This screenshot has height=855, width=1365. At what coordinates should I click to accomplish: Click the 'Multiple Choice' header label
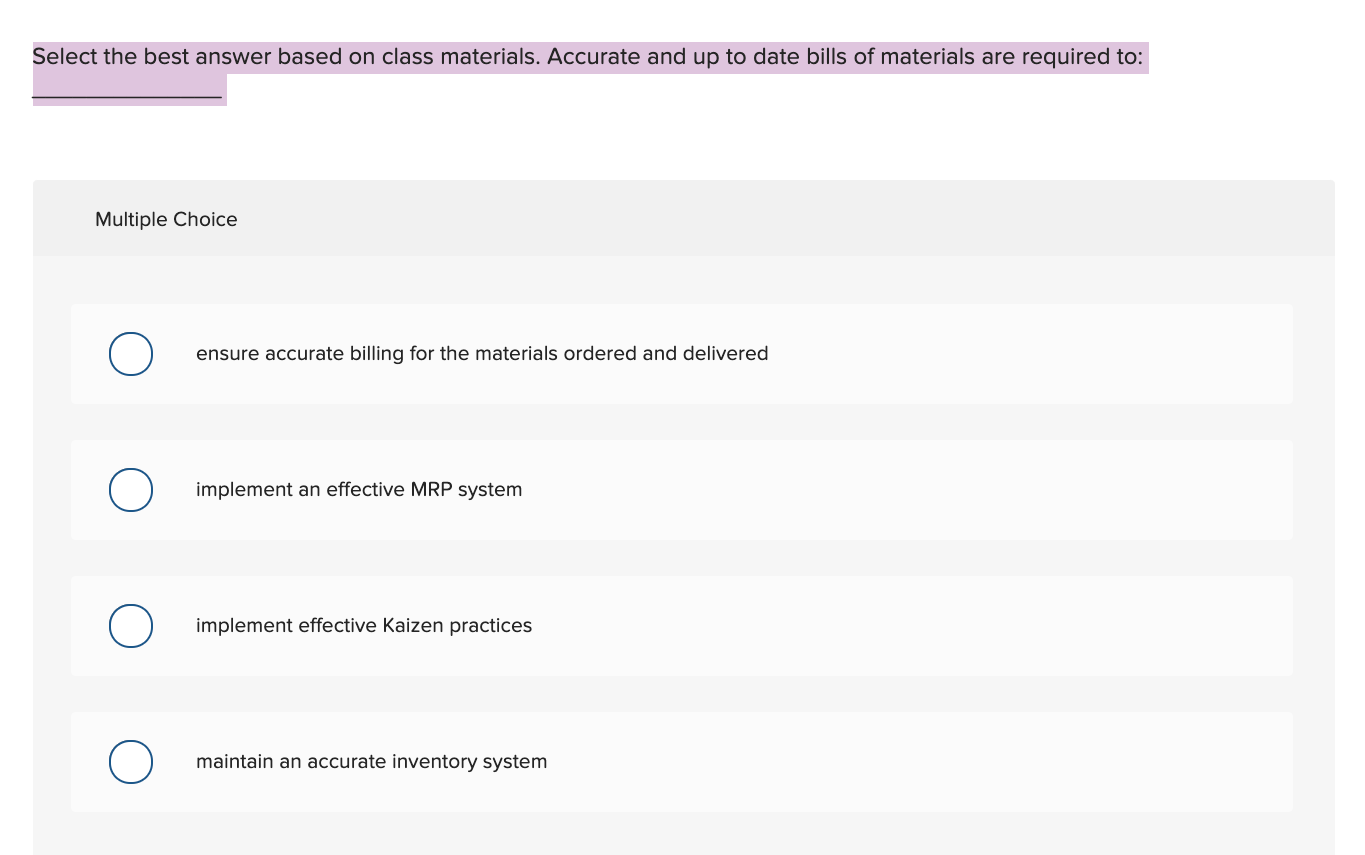tap(166, 219)
